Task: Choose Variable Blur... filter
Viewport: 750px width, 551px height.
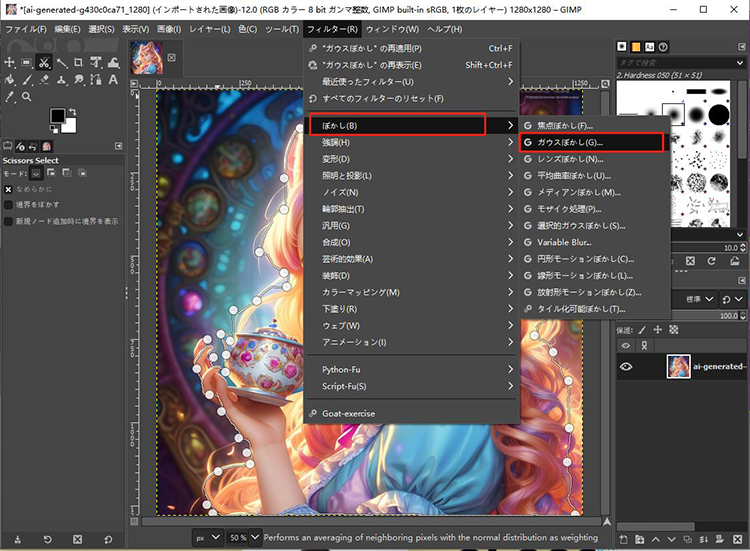Action: 594,242
